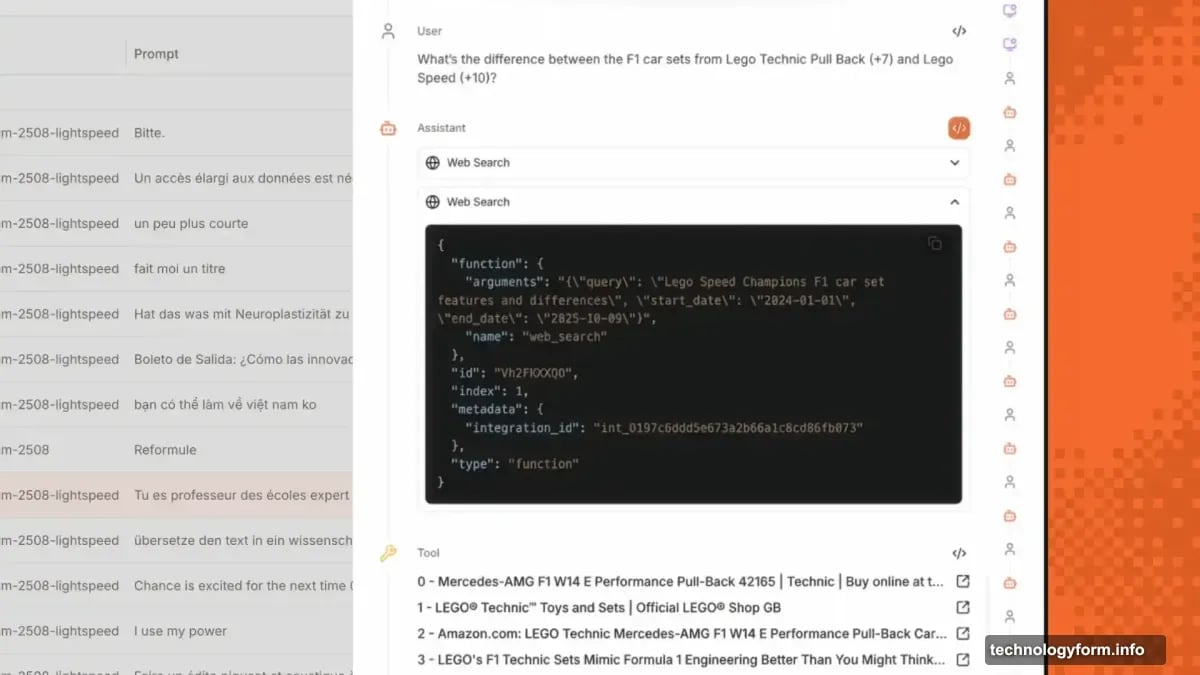Viewport: 1200px width, 675px height.
Task: Click the "name": "web_search" line in code
Action: (536, 337)
